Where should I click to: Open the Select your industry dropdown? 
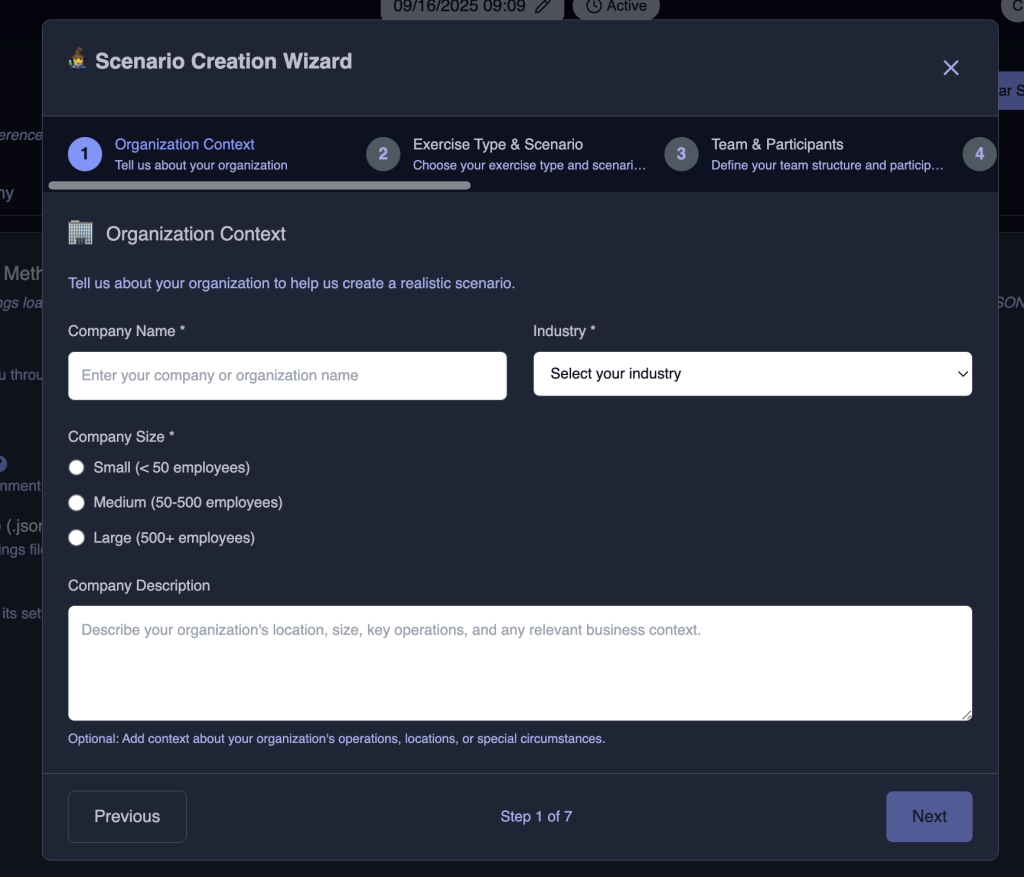(752, 374)
